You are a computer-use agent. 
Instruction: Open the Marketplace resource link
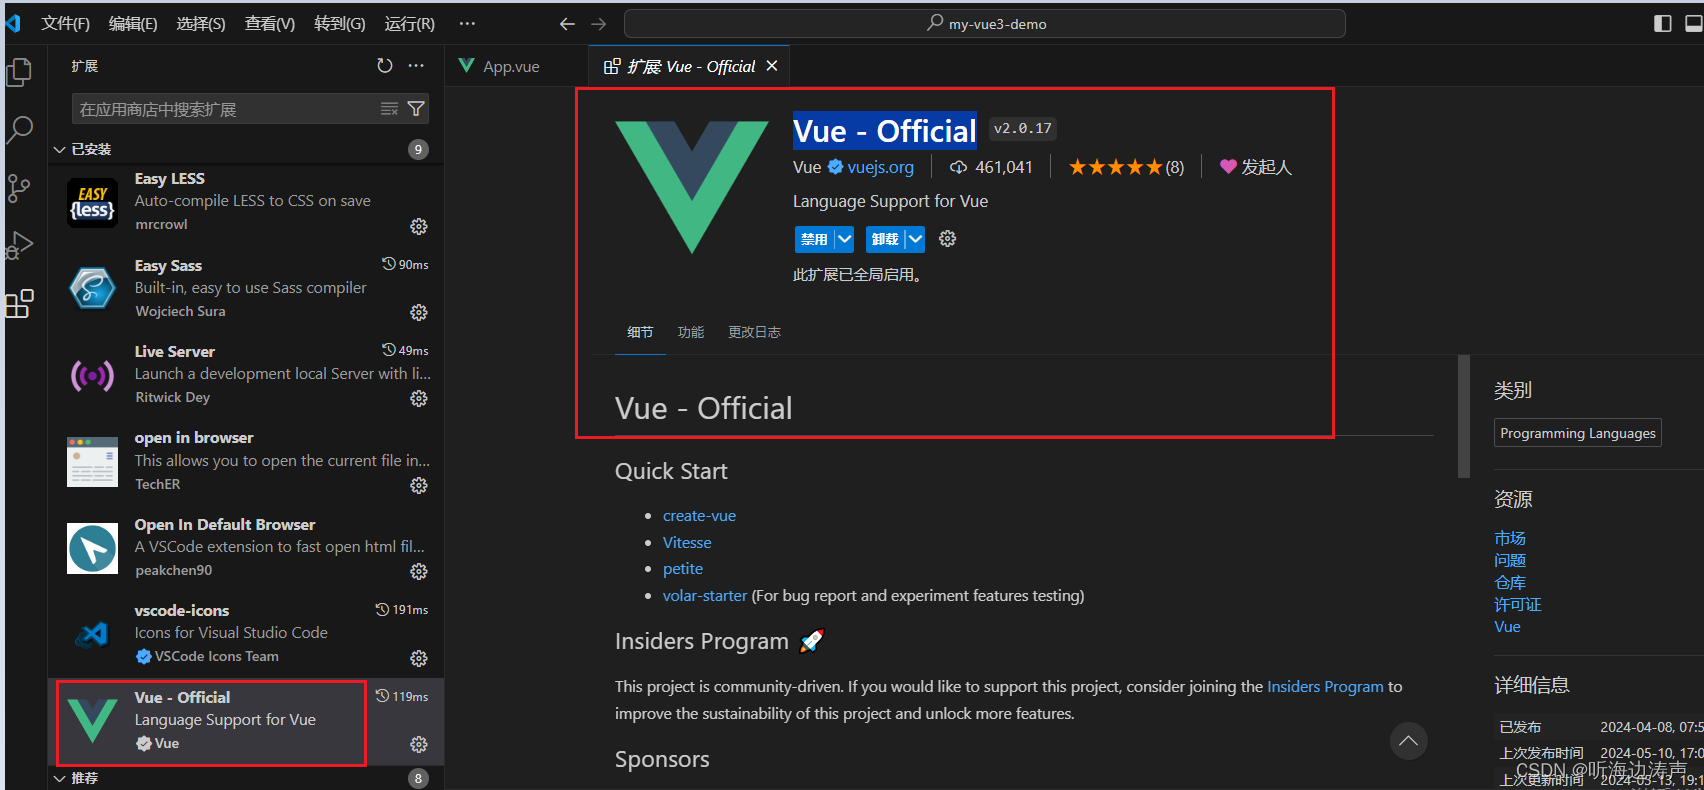point(1510,538)
